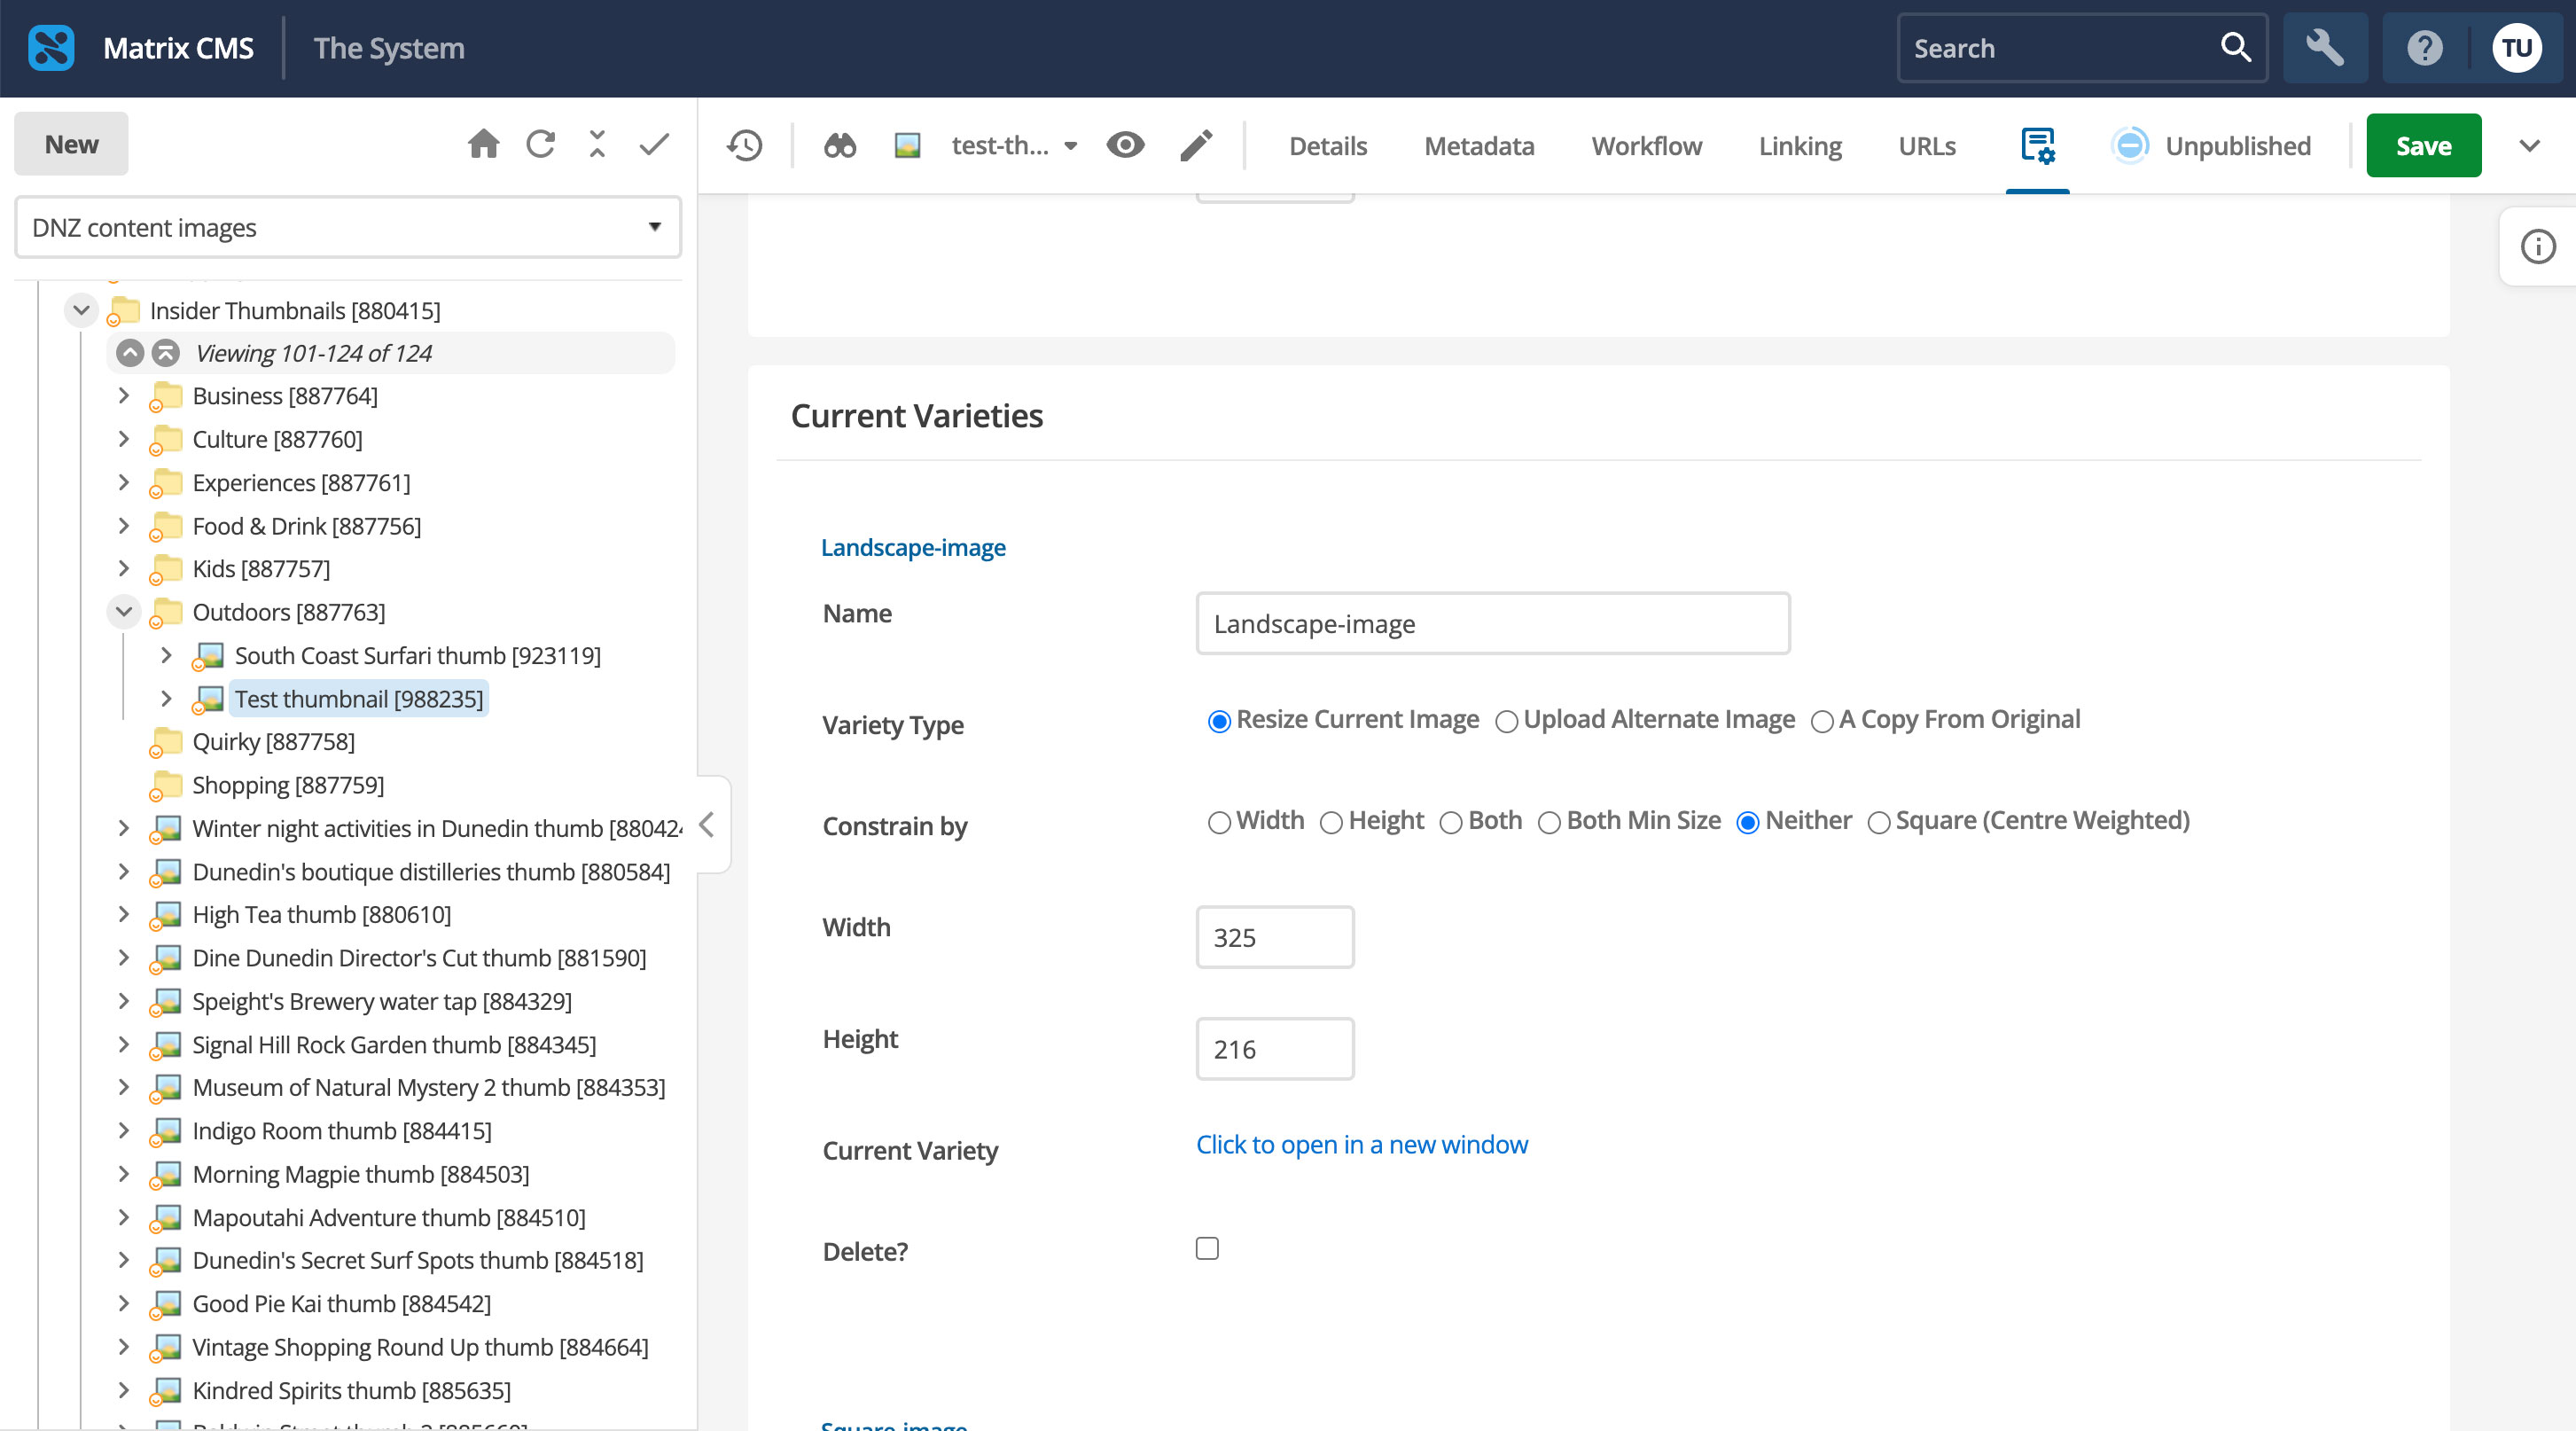Select Resize Current Image radio
The image size is (2576, 1431).
1219,722
